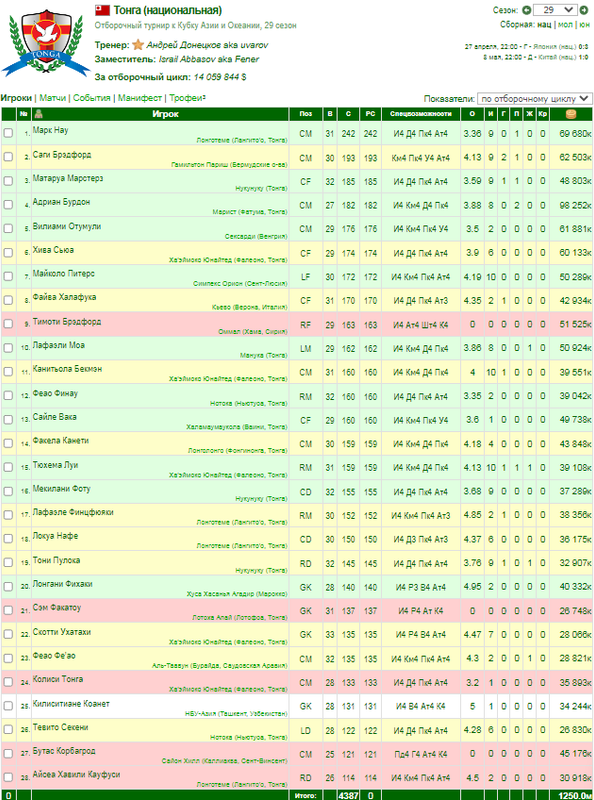Sort table by Кр column header
The height and width of the screenshot is (800, 594).
[x=542, y=114]
